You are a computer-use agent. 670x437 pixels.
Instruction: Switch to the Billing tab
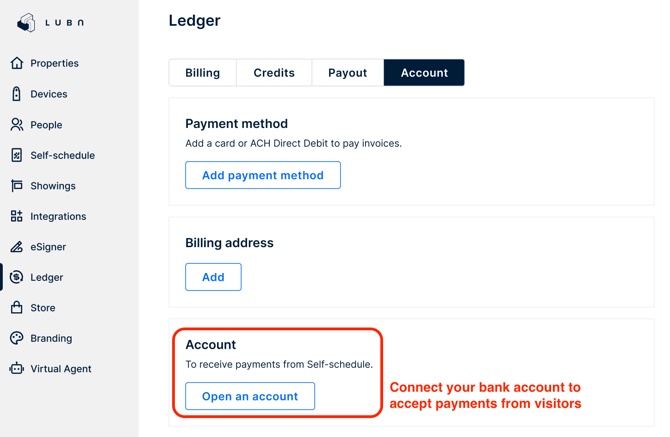[x=203, y=73]
